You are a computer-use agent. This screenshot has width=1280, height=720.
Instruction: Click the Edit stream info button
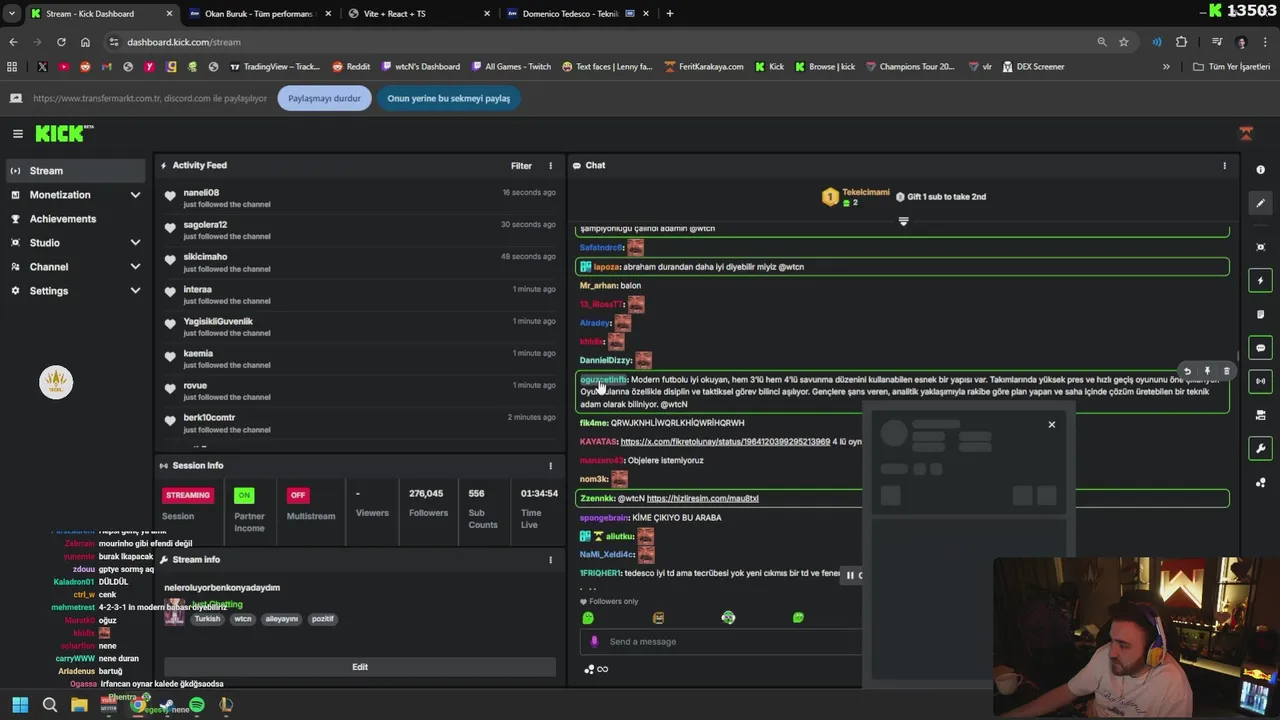[360, 667]
